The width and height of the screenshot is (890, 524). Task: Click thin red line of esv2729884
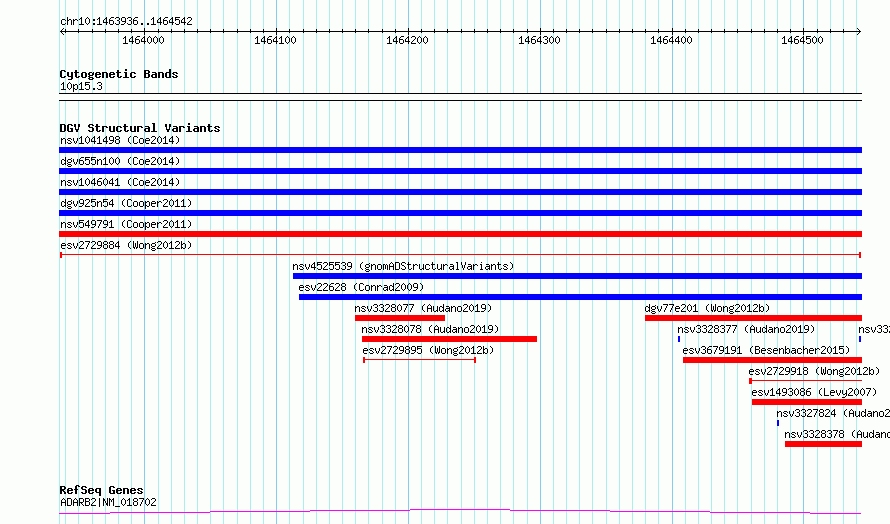[x=460, y=255]
